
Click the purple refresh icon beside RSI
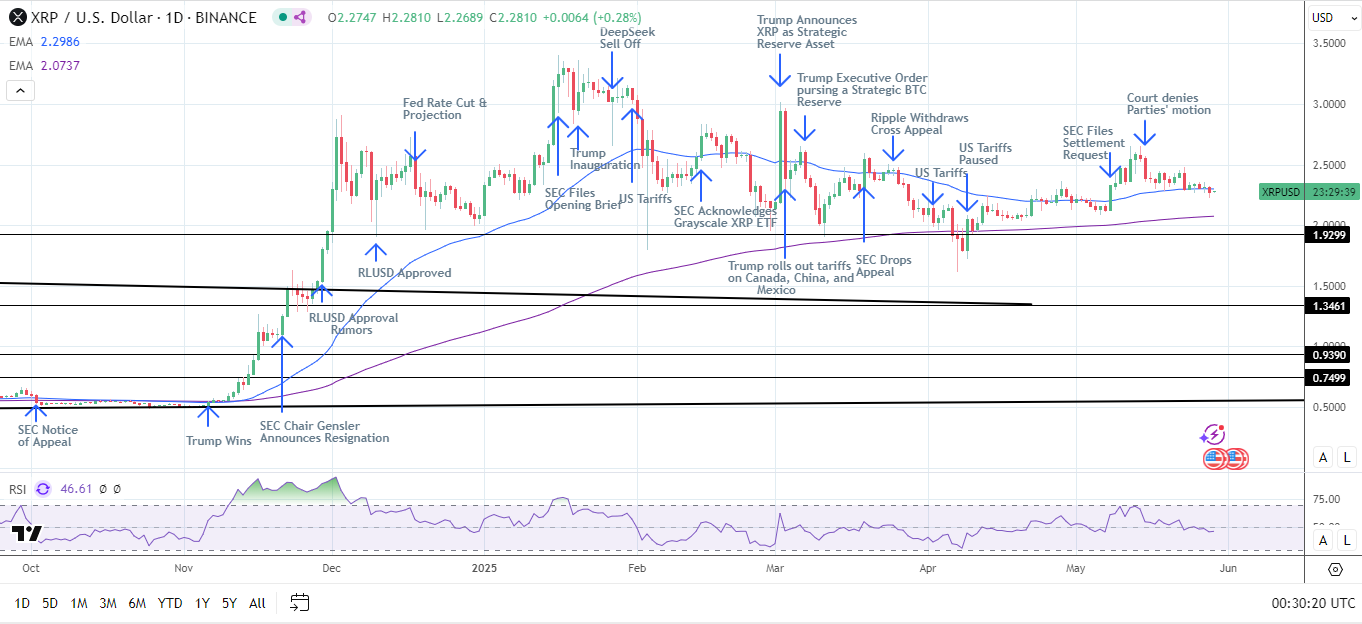(43, 489)
